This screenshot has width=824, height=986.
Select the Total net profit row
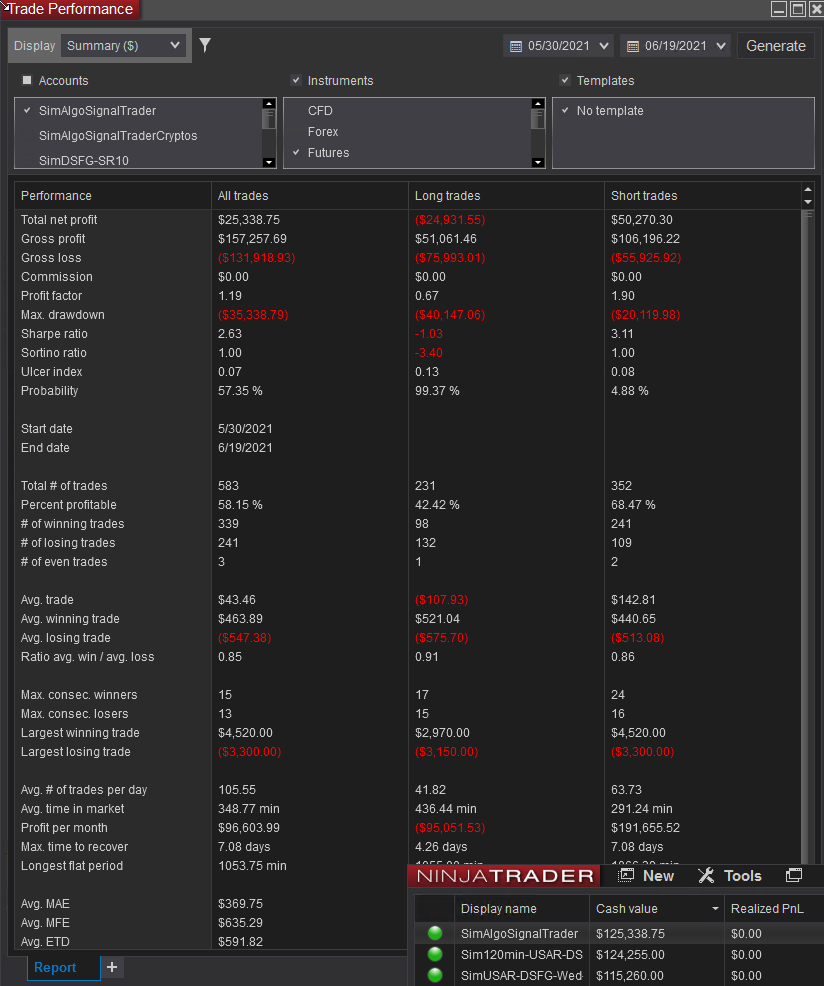point(408,219)
